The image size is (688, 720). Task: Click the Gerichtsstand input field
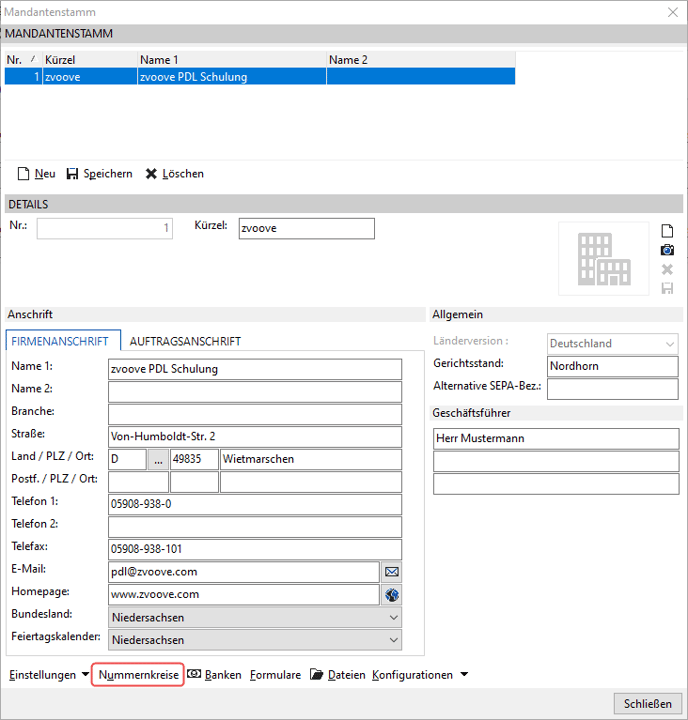click(x=612, y=366)
